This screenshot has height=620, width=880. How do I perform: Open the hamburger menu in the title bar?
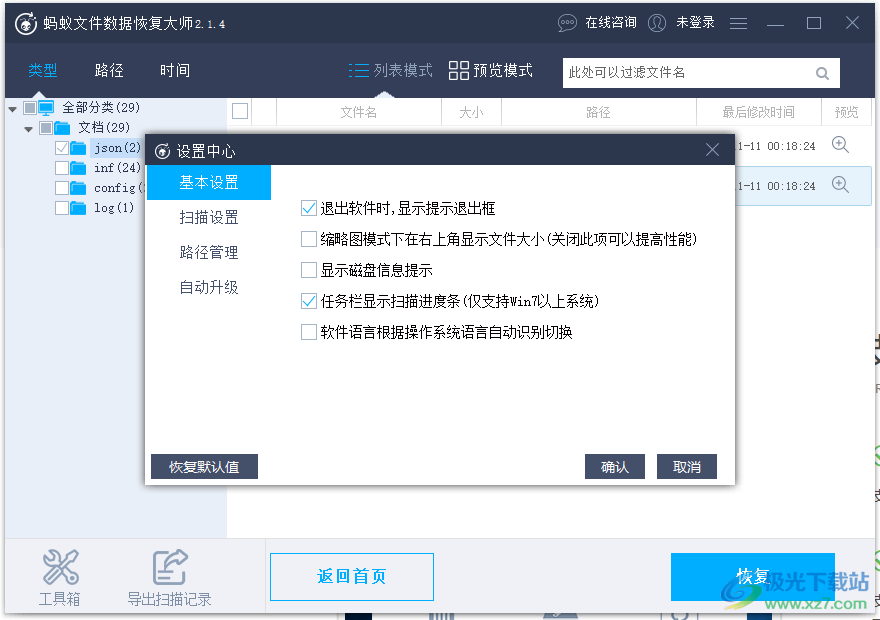coord(738,22)
